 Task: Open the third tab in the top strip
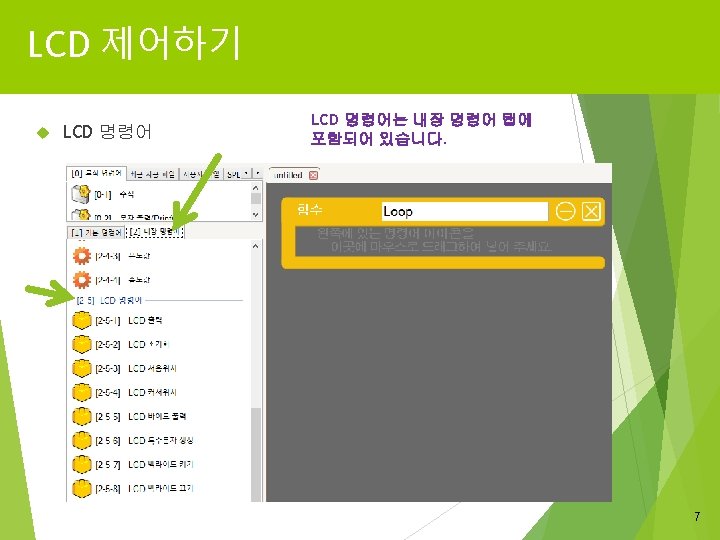201,174
